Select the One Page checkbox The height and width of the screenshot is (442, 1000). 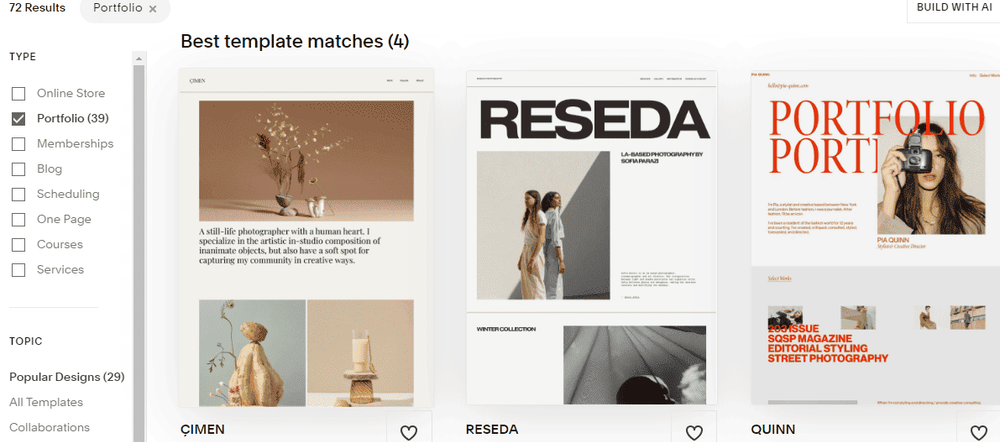[18, 219]
